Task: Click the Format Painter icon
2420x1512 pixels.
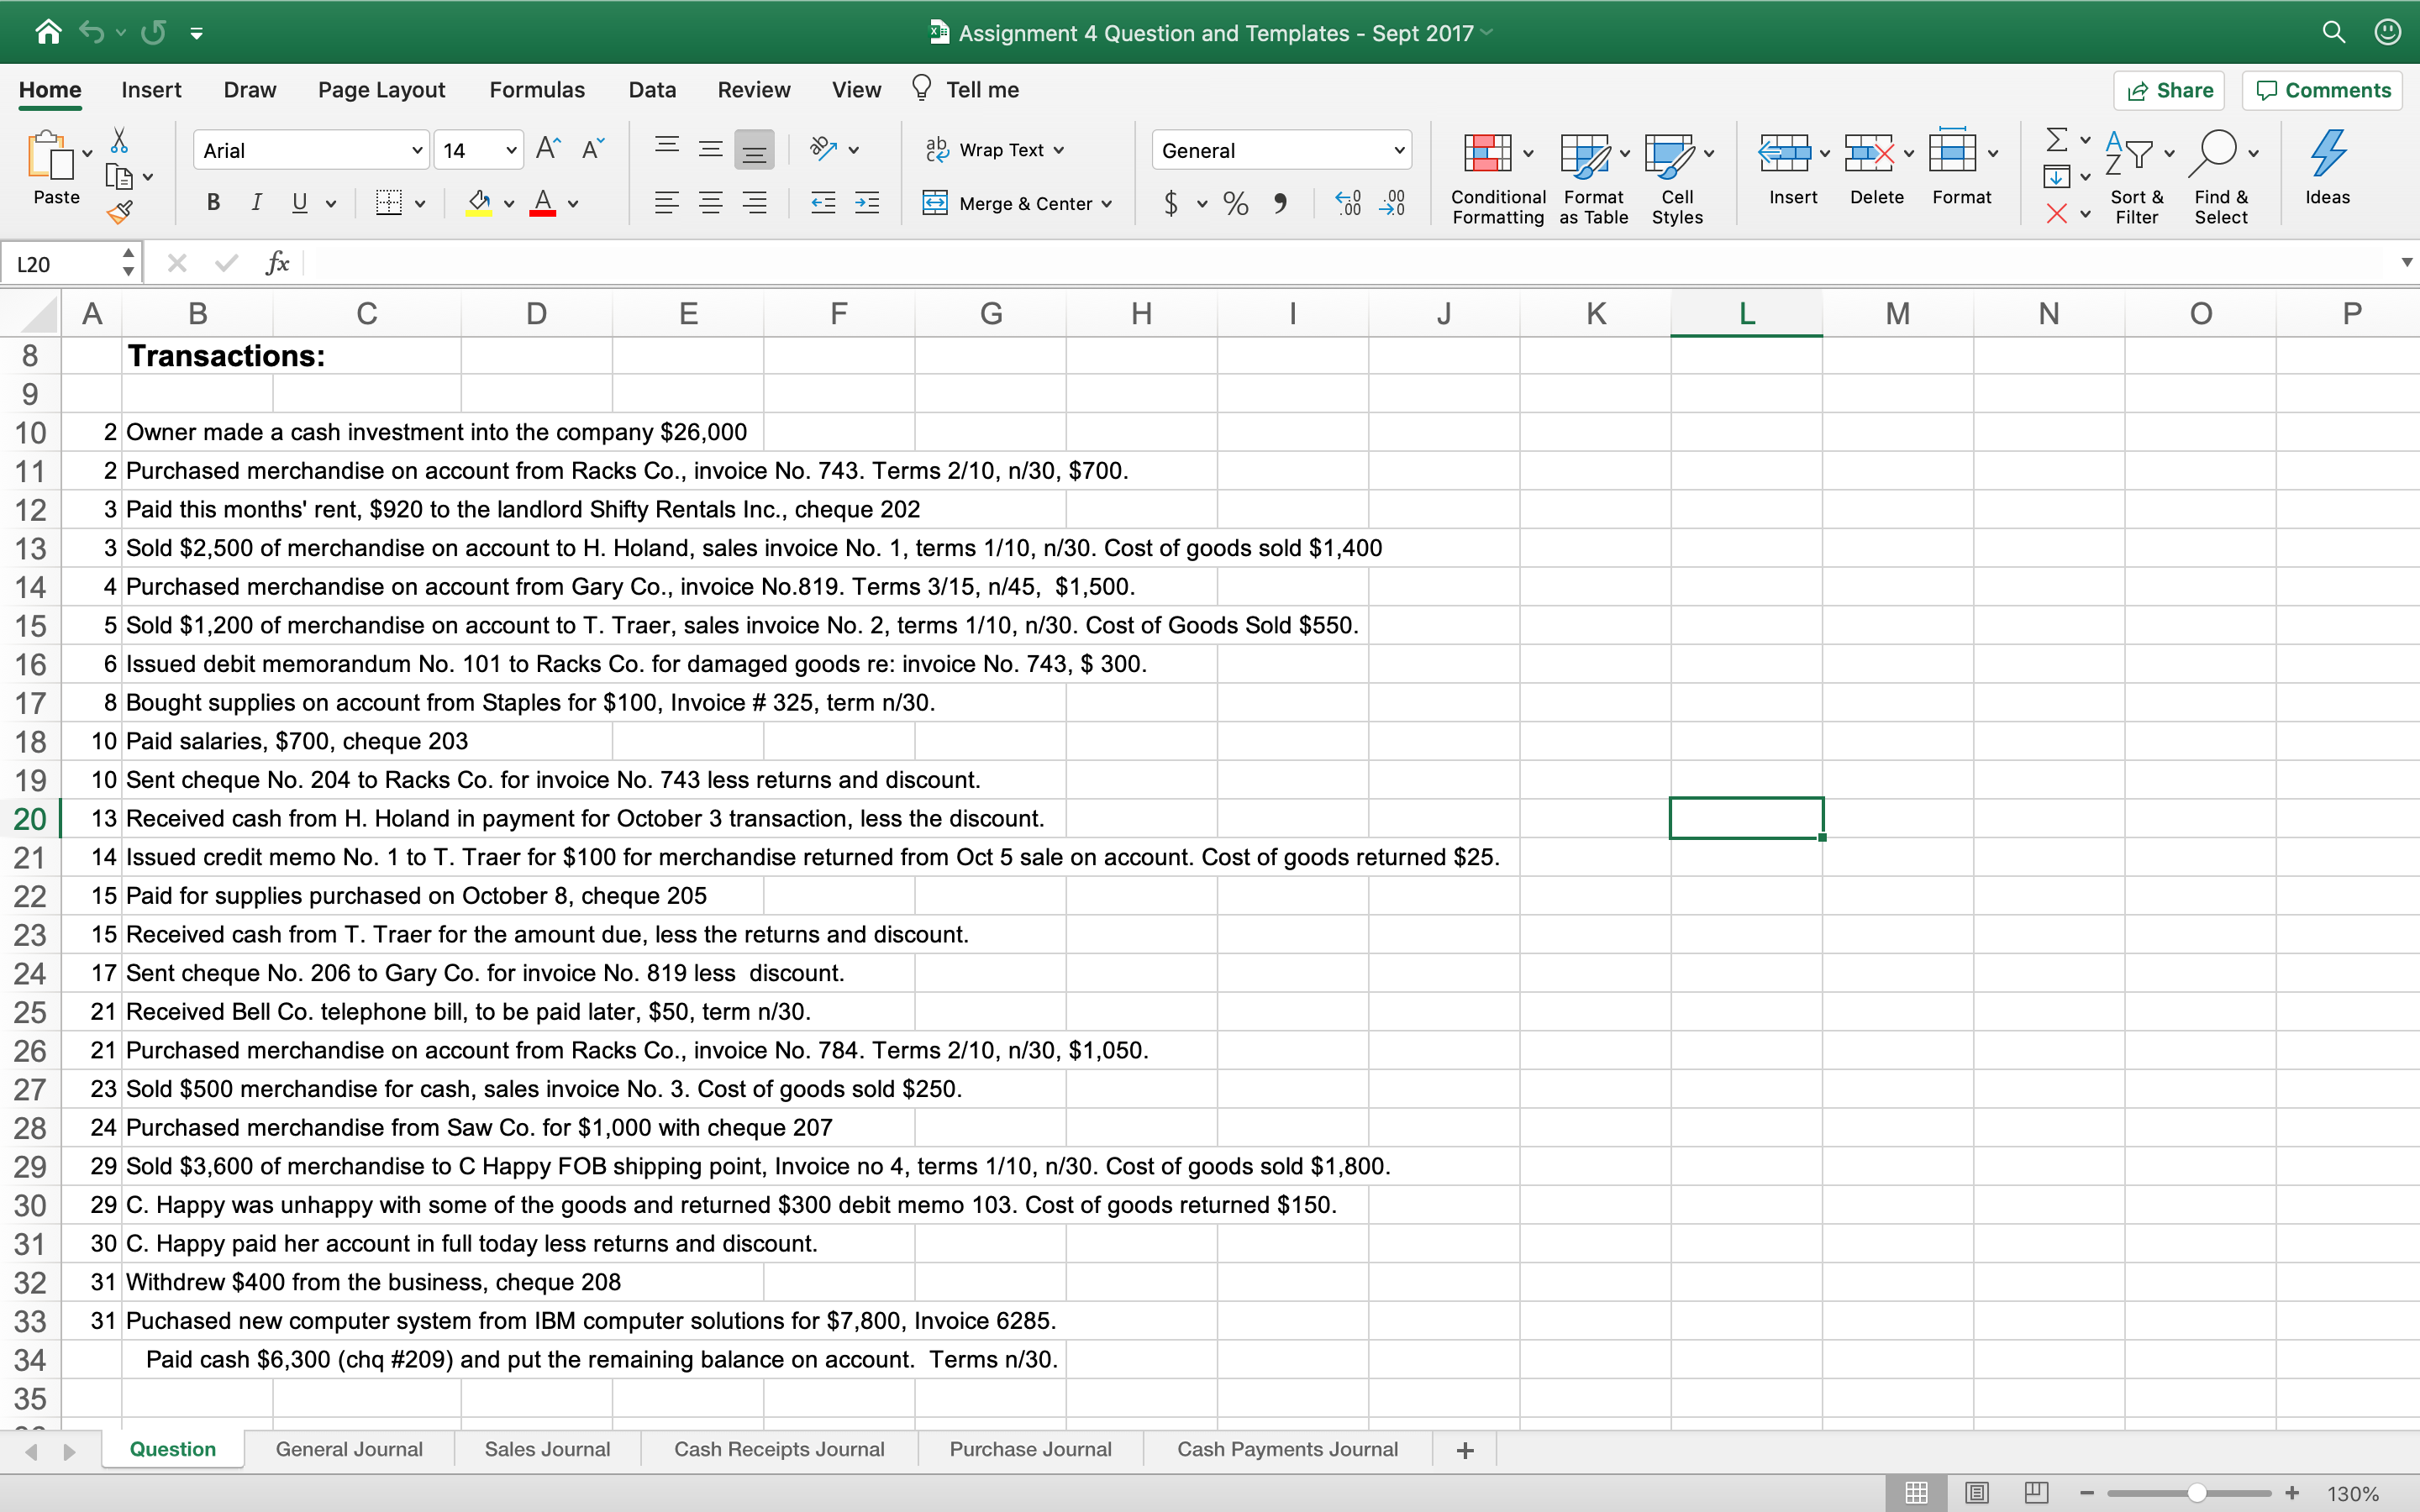Action: 121,210
